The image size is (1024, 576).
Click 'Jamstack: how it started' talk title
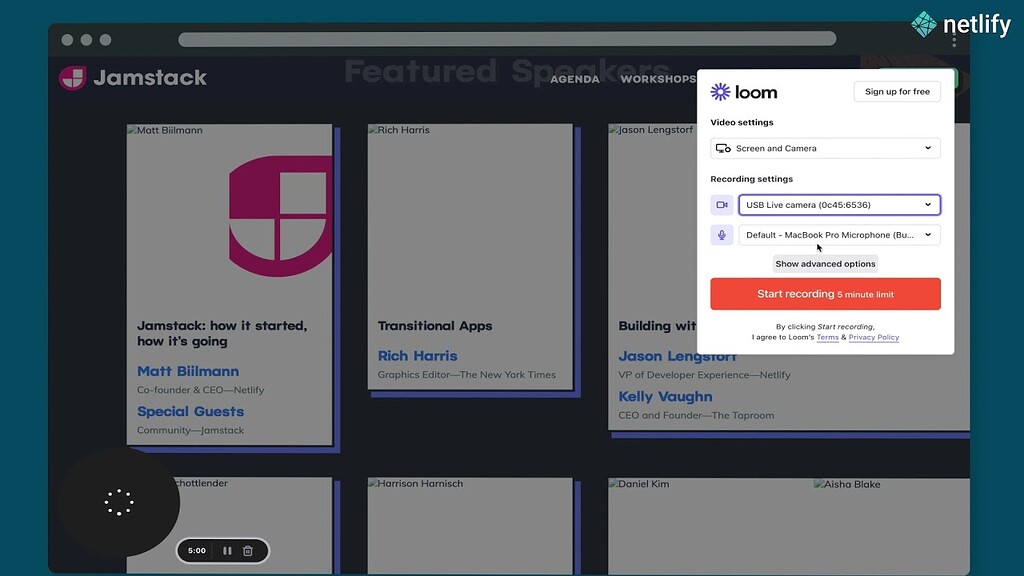pyautogui.click(x=222, y=333)
